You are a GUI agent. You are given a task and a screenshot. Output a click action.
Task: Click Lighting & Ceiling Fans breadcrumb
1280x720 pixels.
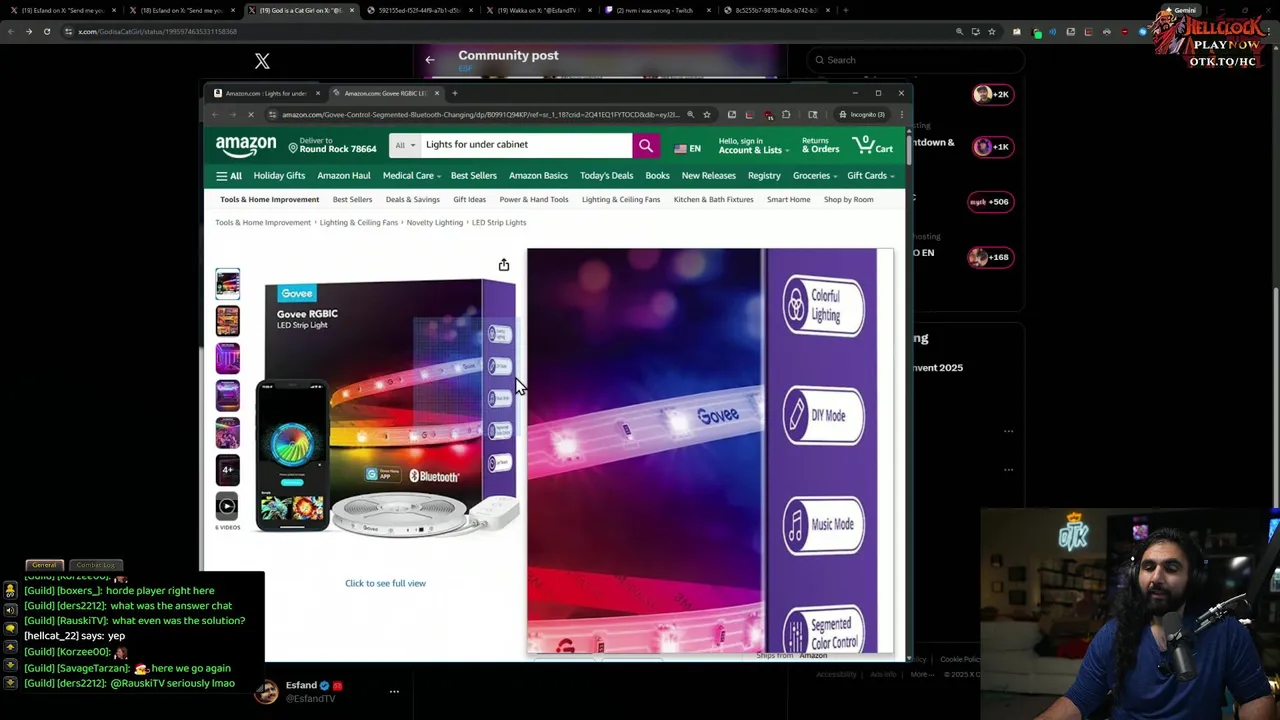click(359, 223)
